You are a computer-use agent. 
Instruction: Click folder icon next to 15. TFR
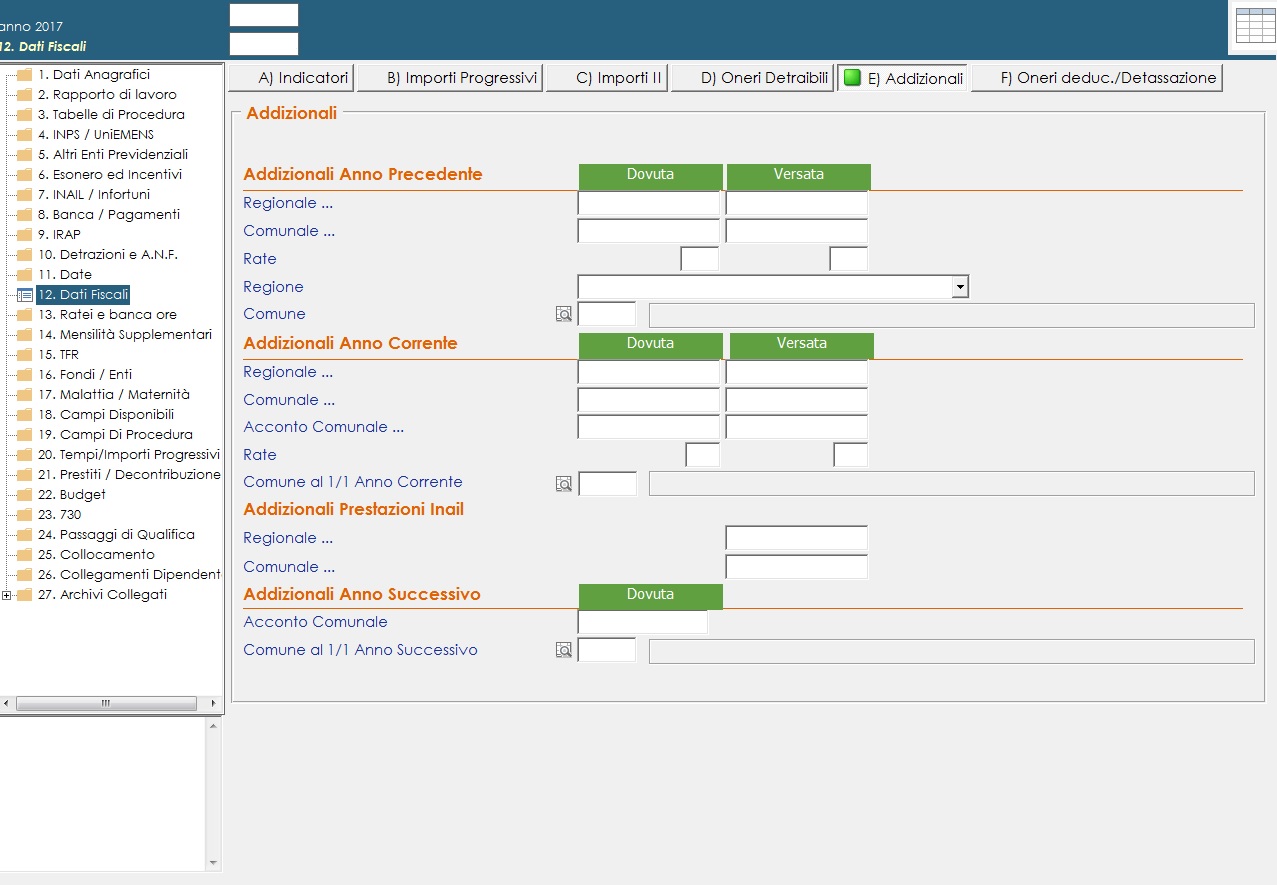[25, 355]
